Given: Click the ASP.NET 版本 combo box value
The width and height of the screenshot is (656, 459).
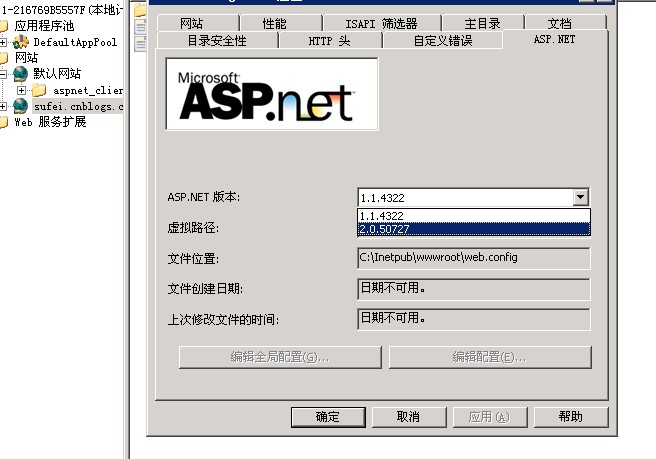Looking at the screenshot, I should pos(466,197).
